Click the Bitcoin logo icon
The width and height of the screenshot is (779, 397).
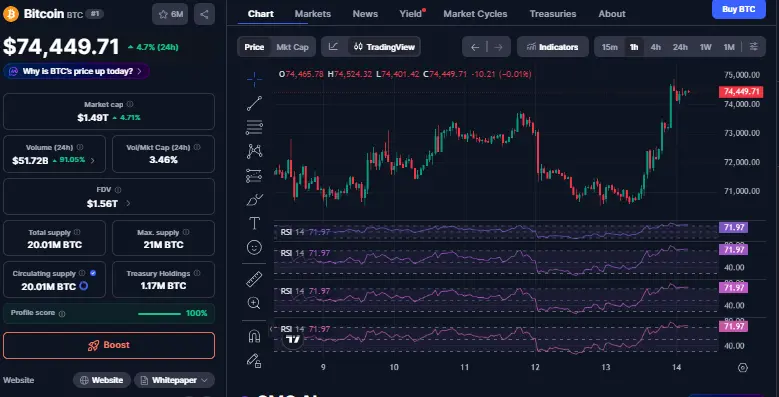tap(10, 14)
